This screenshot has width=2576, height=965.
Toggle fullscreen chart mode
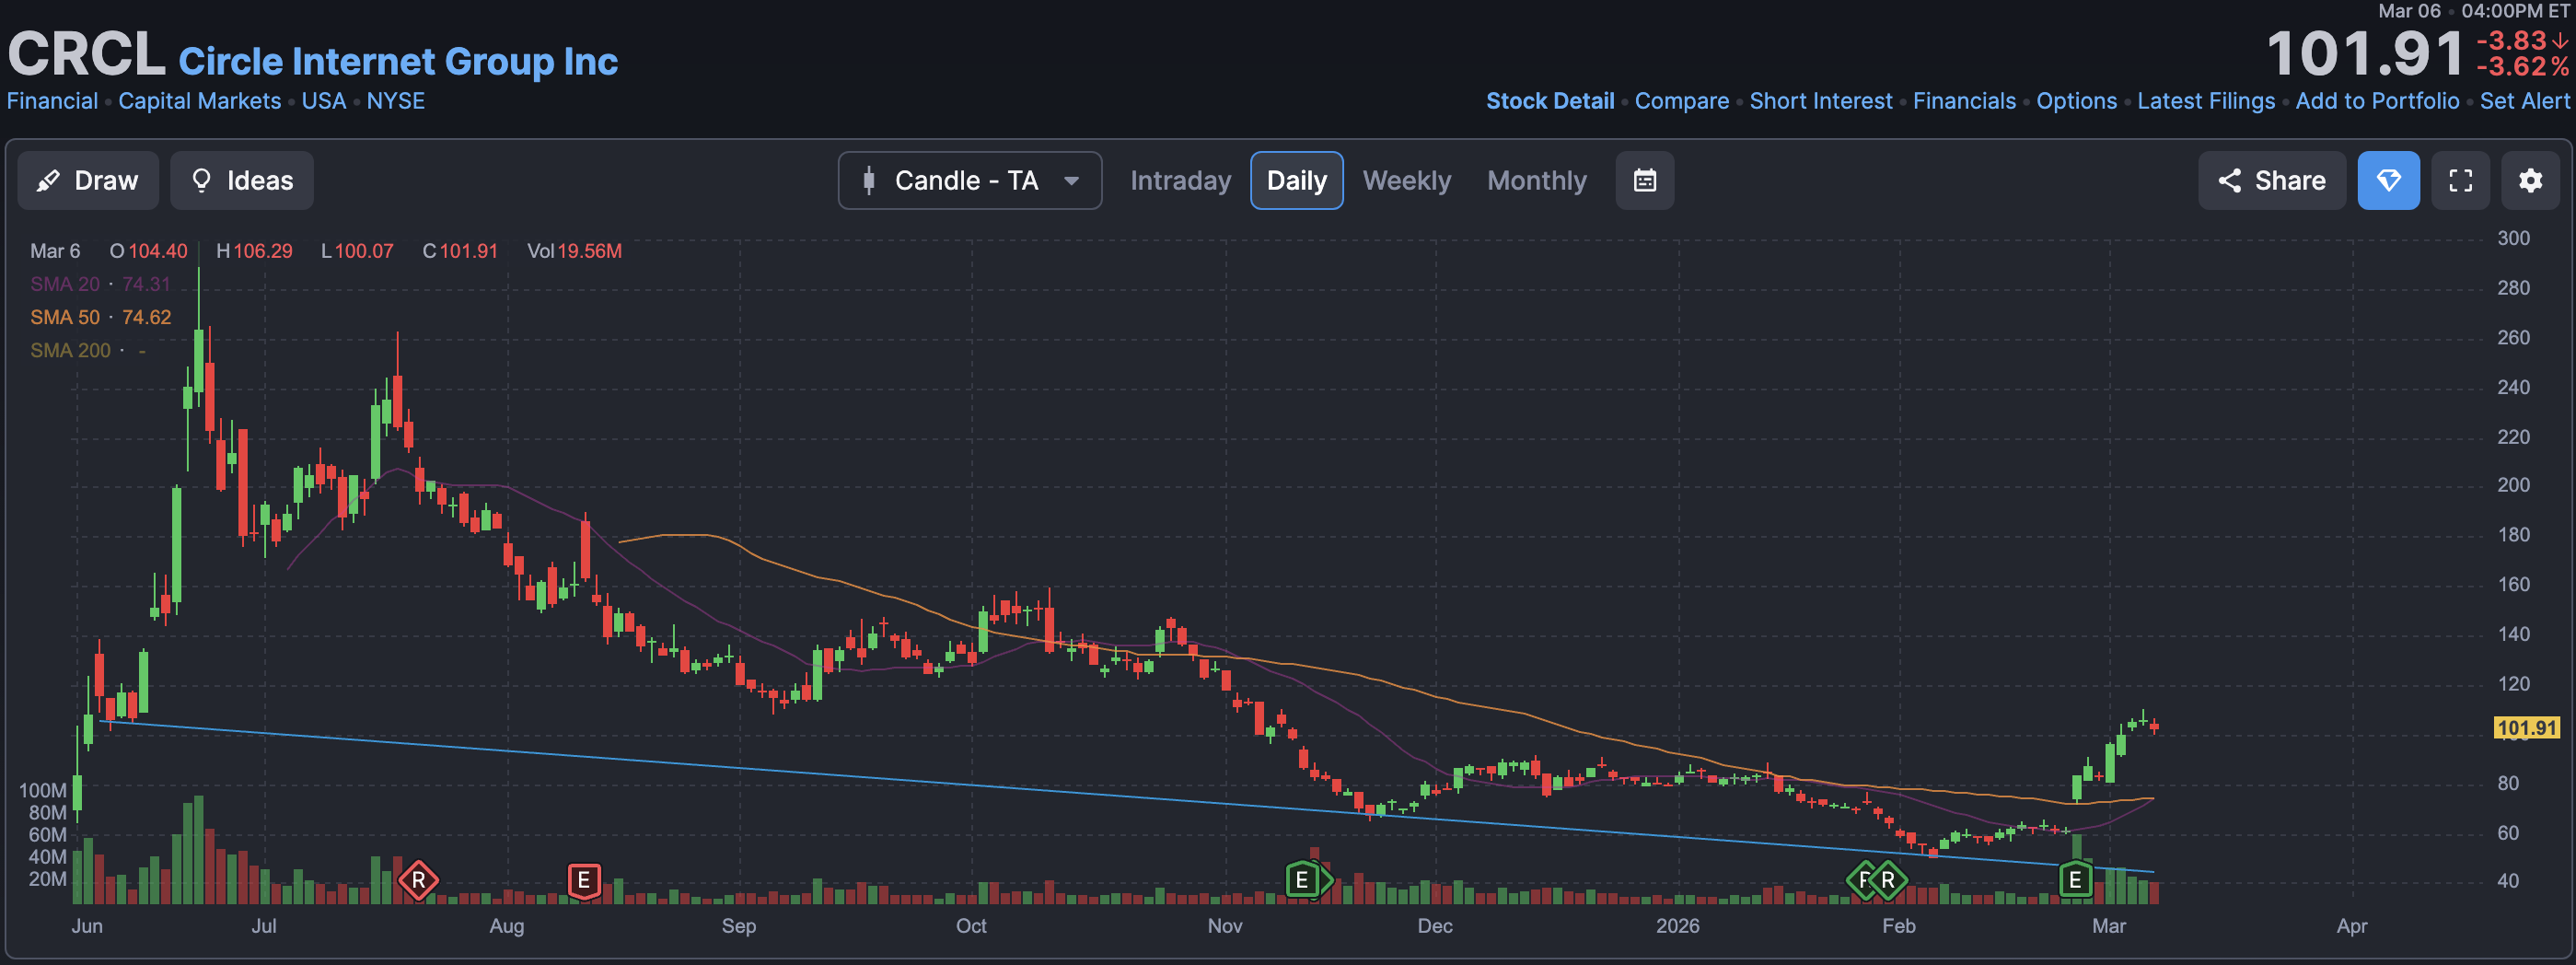pos(2461,180)
